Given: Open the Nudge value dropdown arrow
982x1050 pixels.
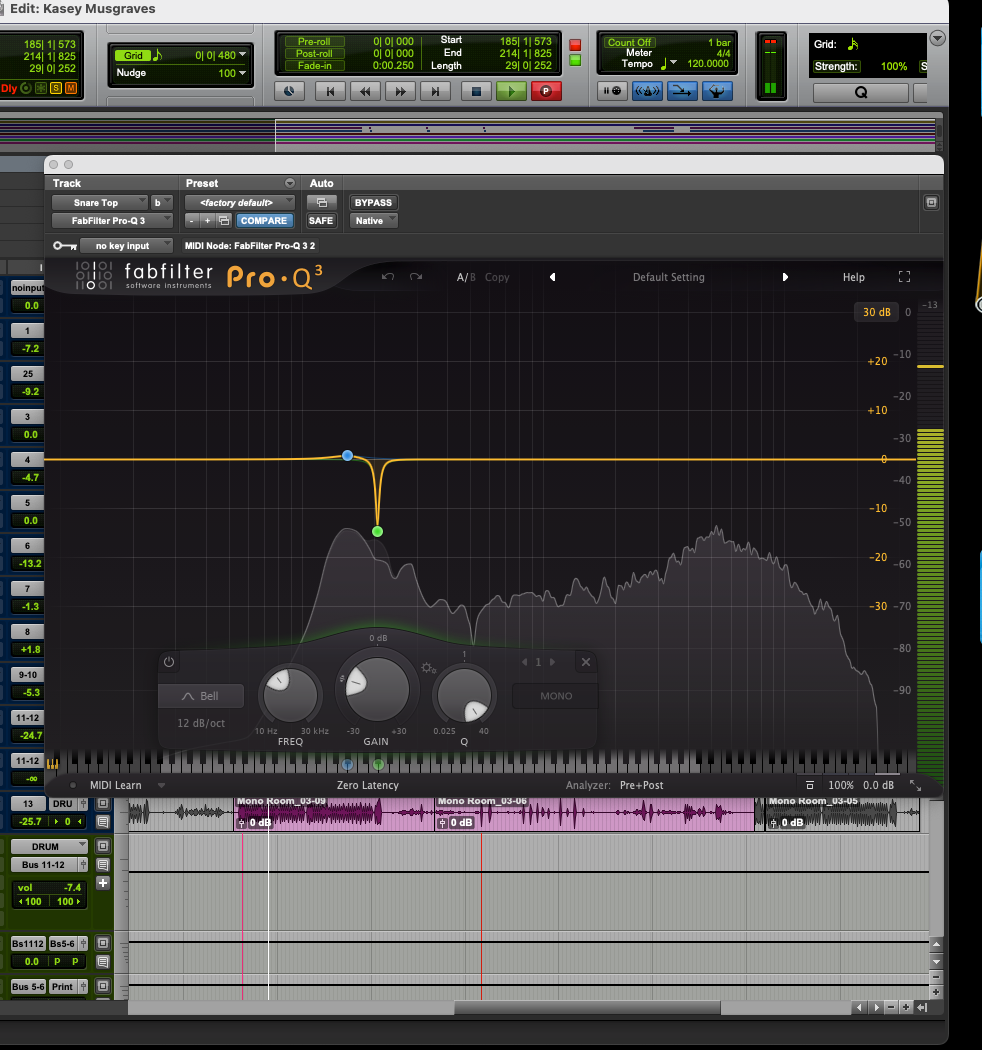Looking at the screenshot, I should [x=242, y=72].
